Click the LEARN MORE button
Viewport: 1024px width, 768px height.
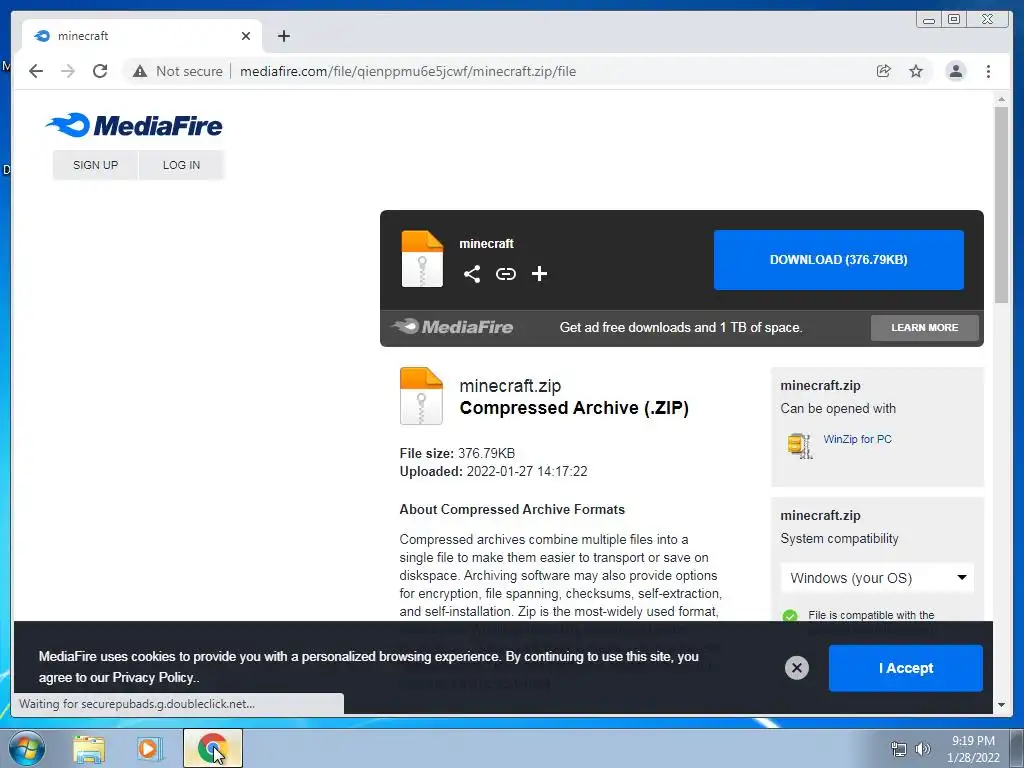tap(925, 328)
